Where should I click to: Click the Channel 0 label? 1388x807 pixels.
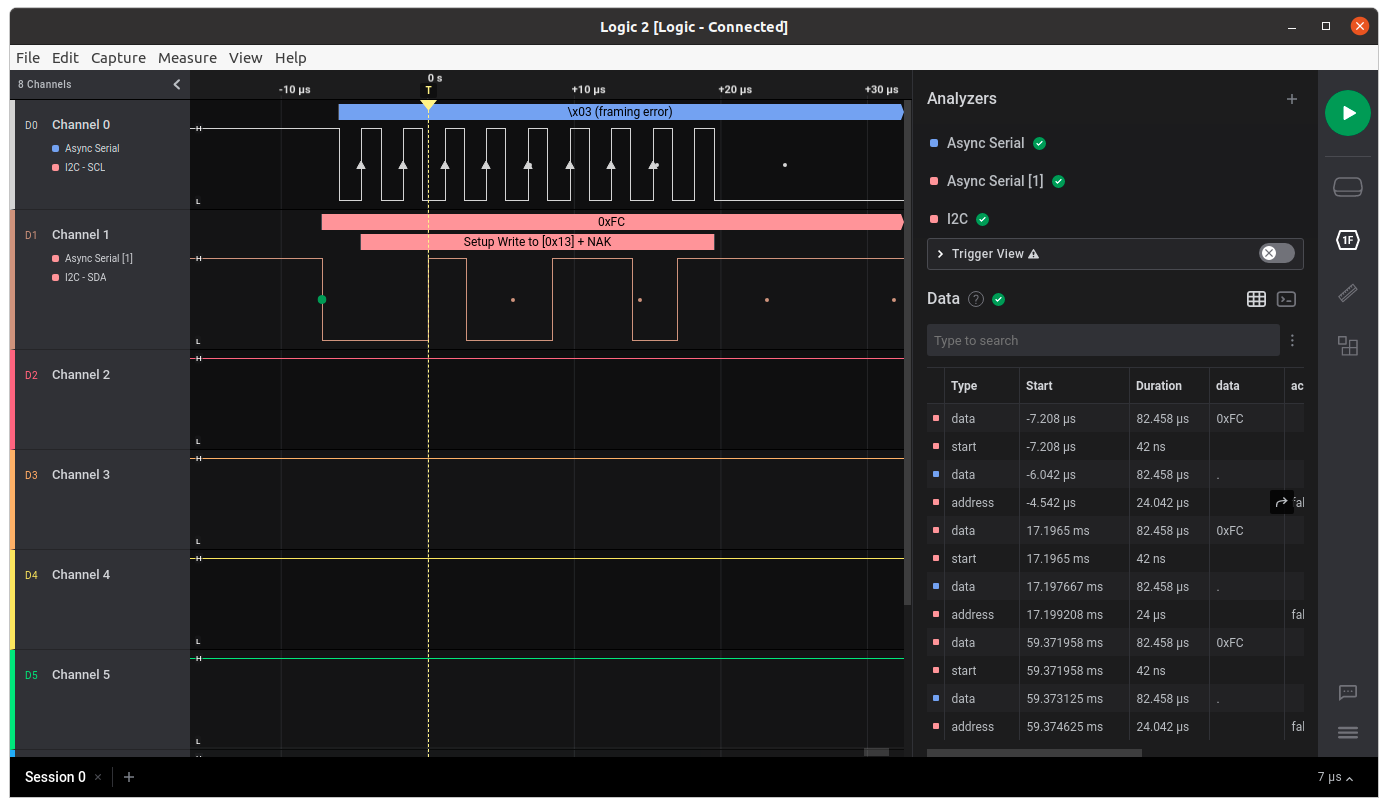coord(81,125)
